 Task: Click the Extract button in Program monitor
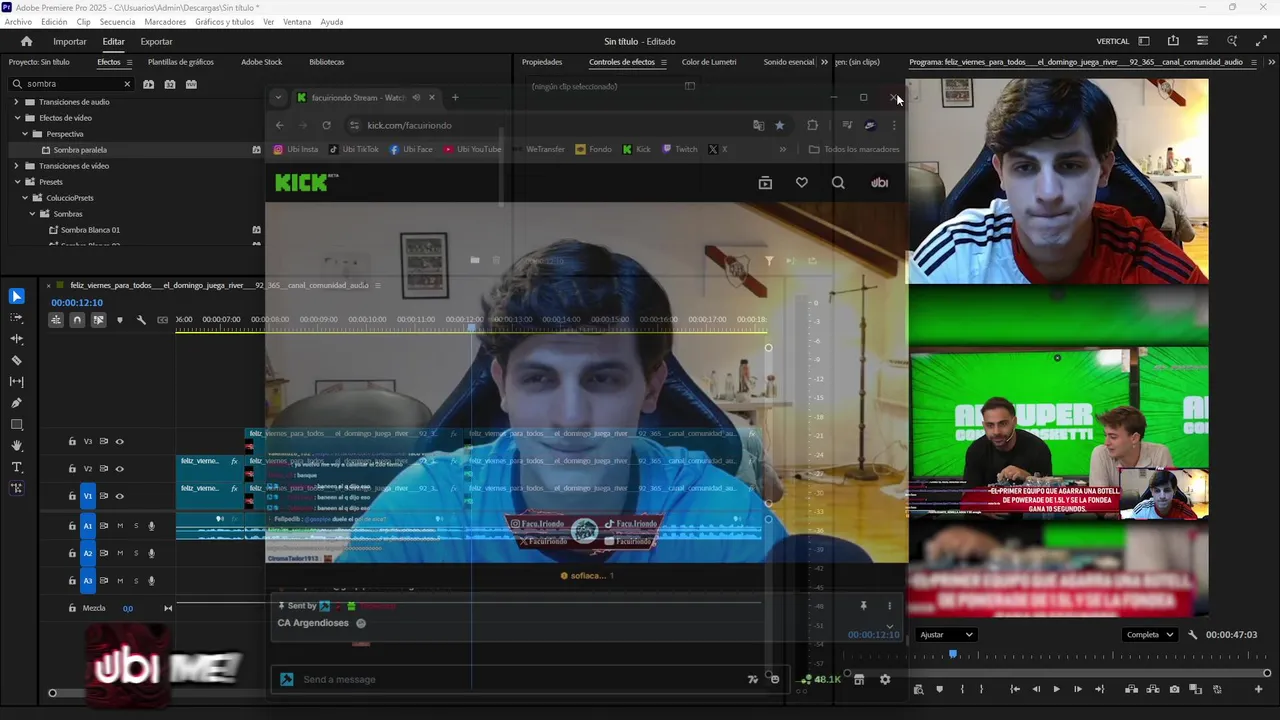[x=1153, y=689]
